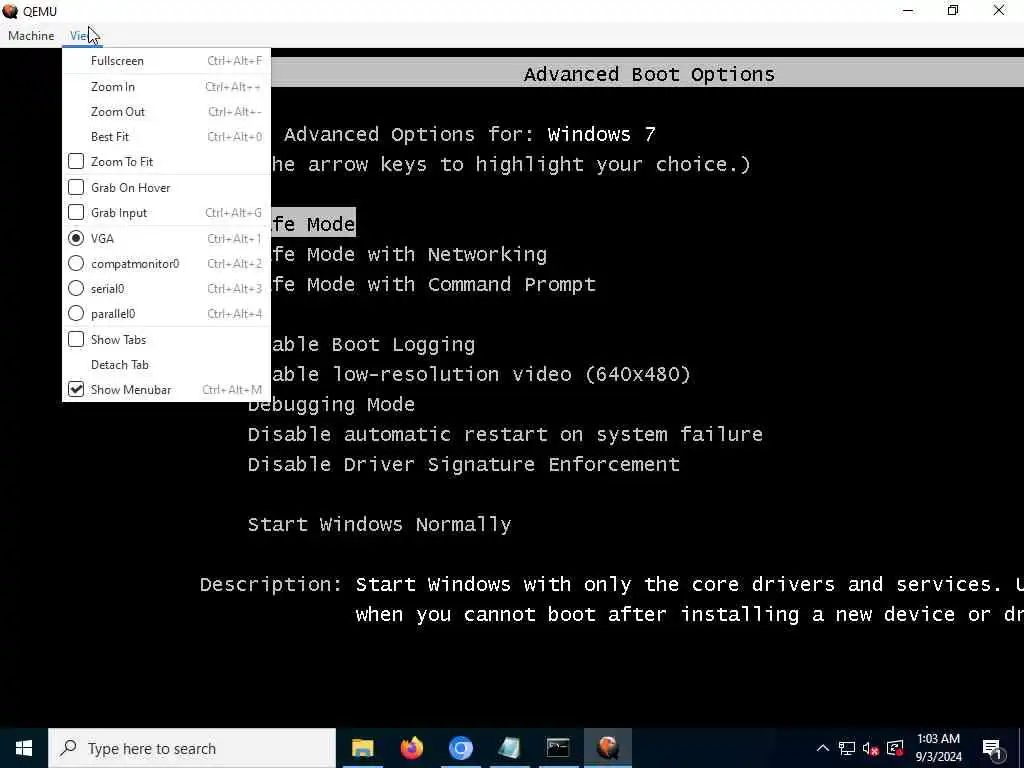
Task: Choose Best Fit menu item
Action: [x=167, y=136]
